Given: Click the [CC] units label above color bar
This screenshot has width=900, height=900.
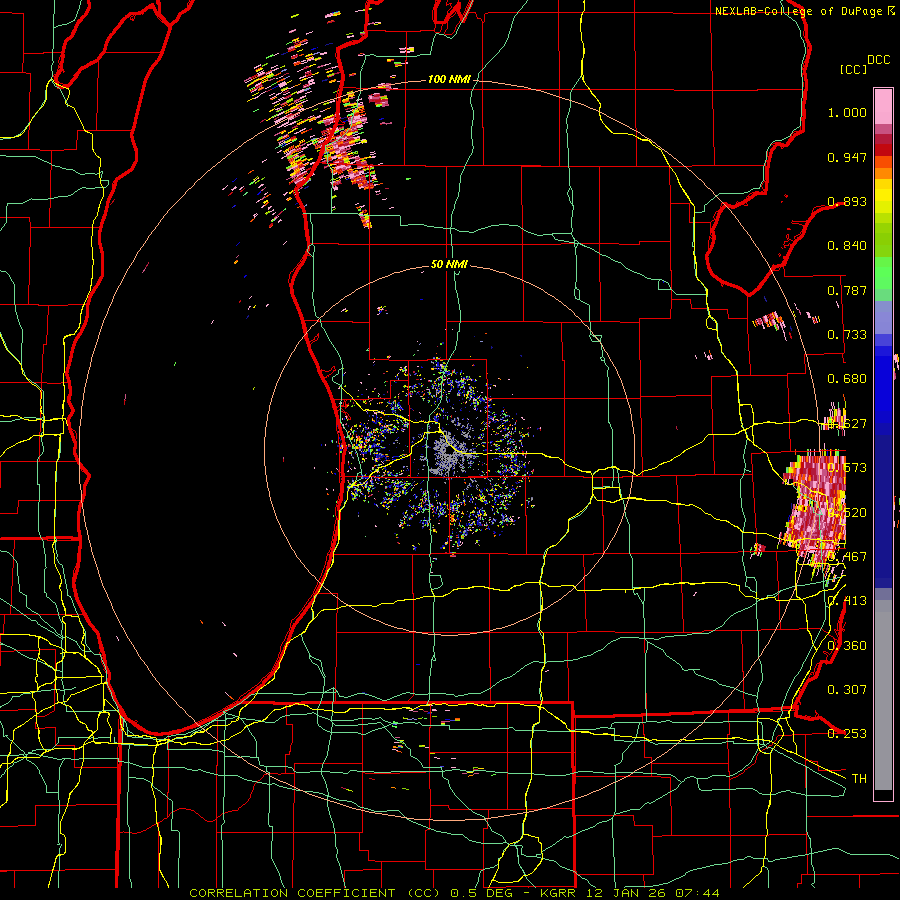Looking at the screenshot, I should click(x=854, y=69).
